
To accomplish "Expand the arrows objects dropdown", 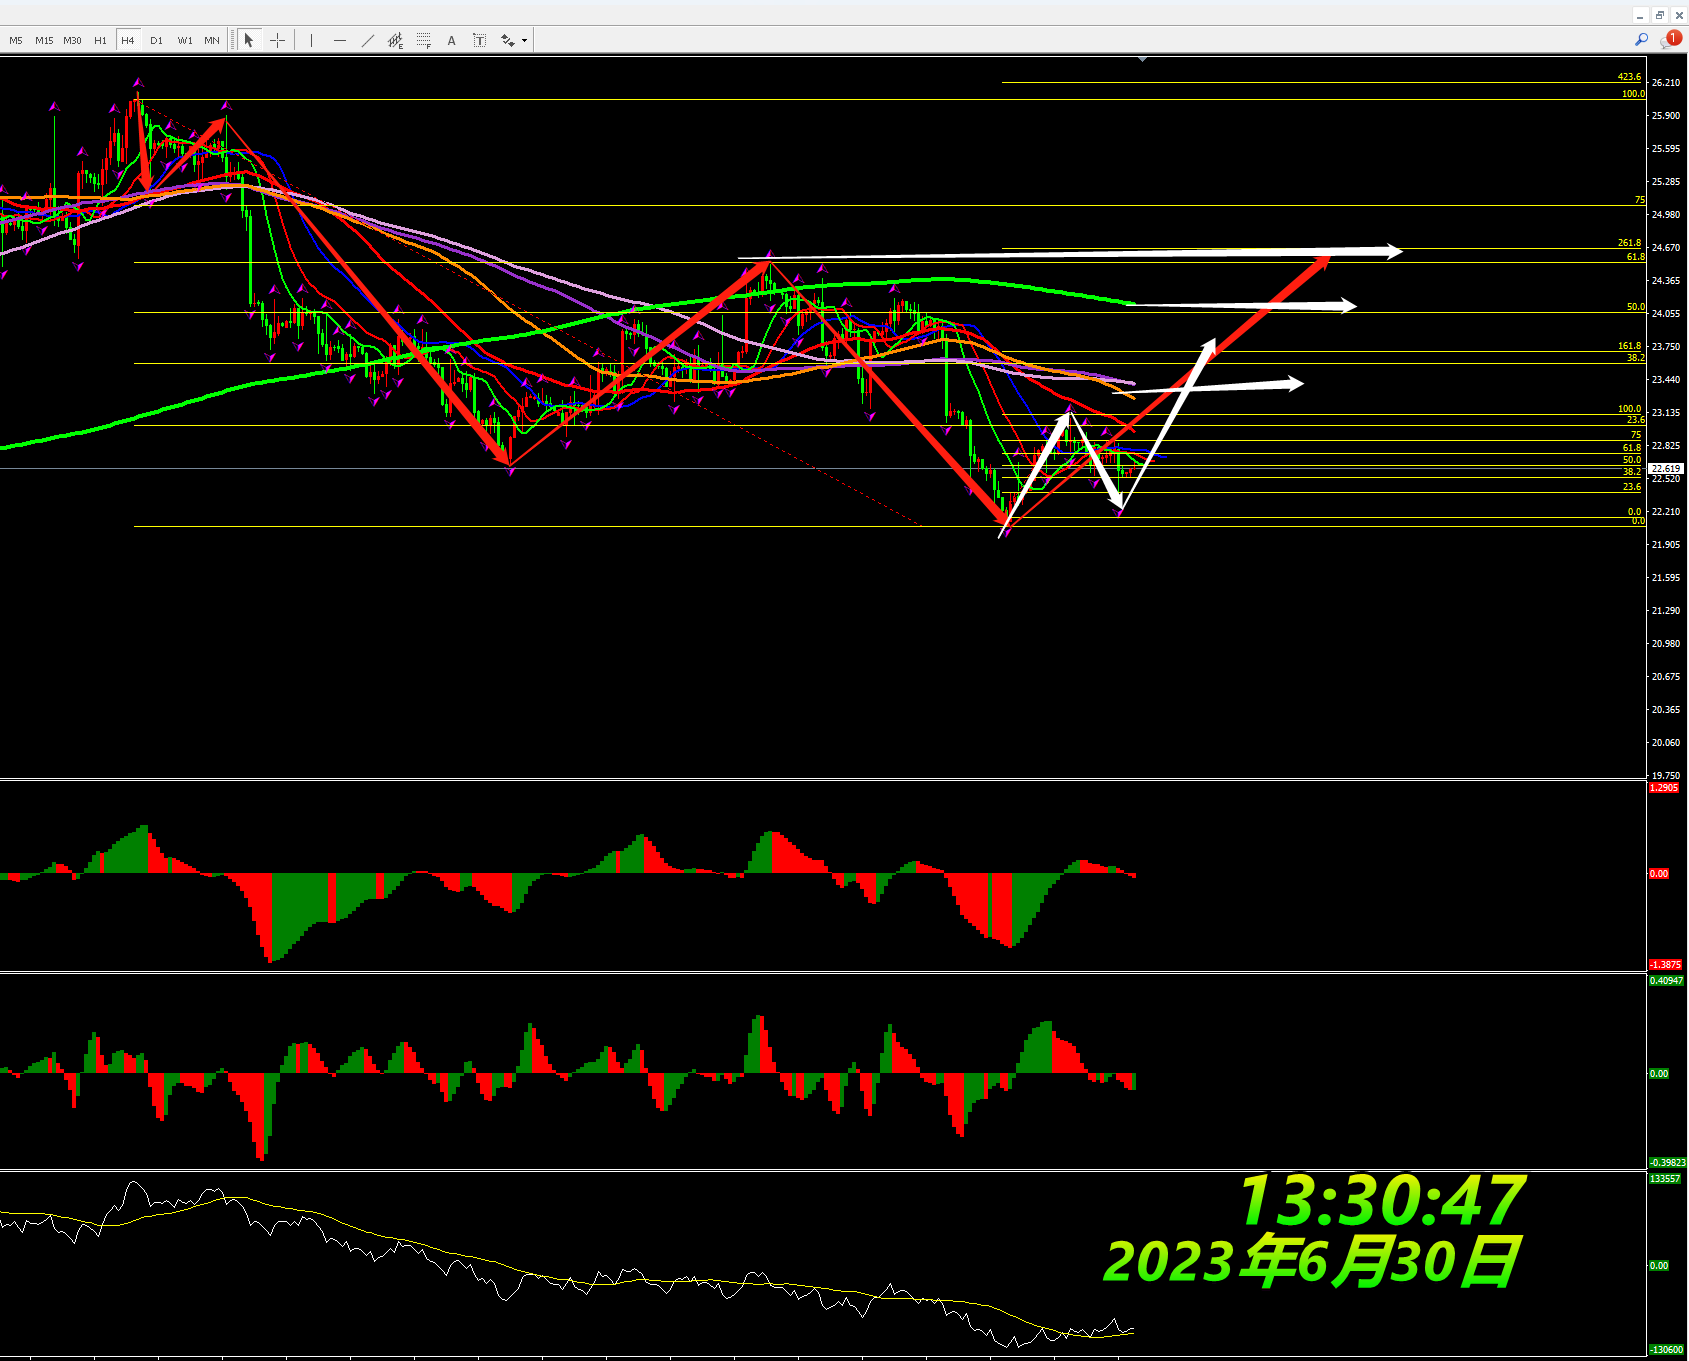I will coord(524,40).
